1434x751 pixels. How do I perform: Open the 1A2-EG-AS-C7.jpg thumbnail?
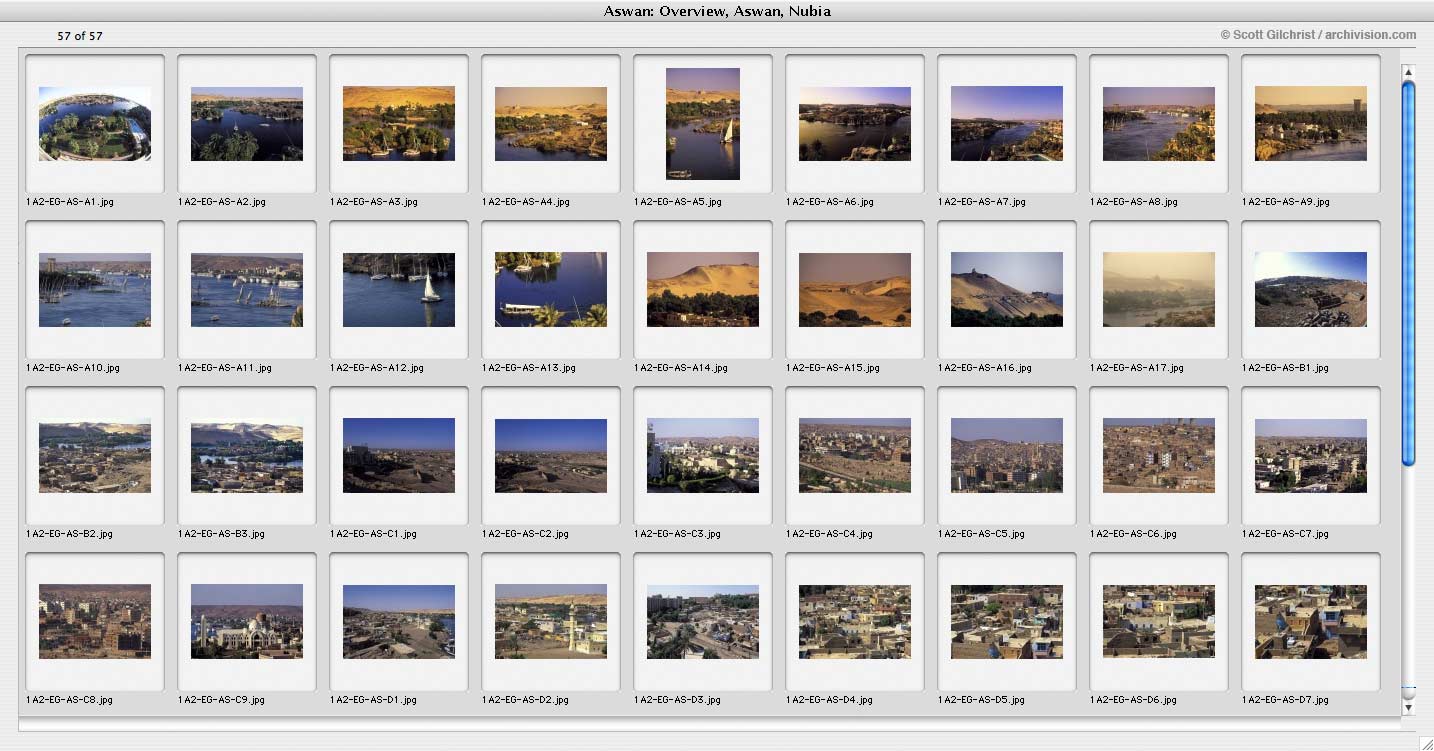click(1311, 456)
